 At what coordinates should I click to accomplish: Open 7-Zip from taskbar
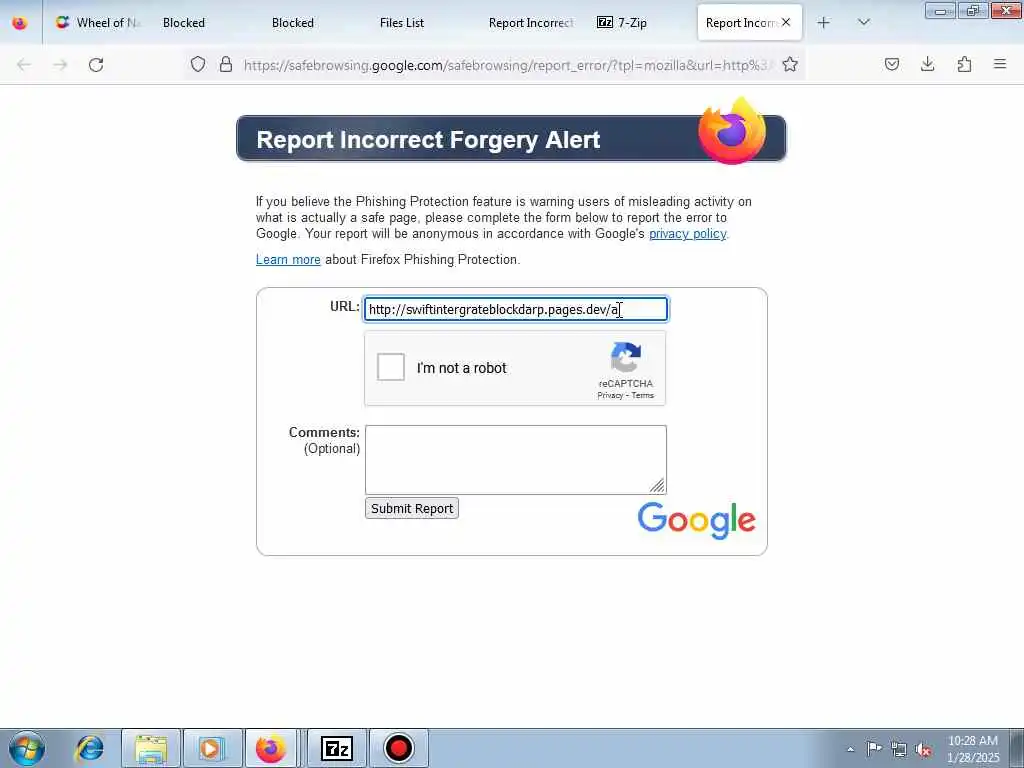click(x=337, y=748)
